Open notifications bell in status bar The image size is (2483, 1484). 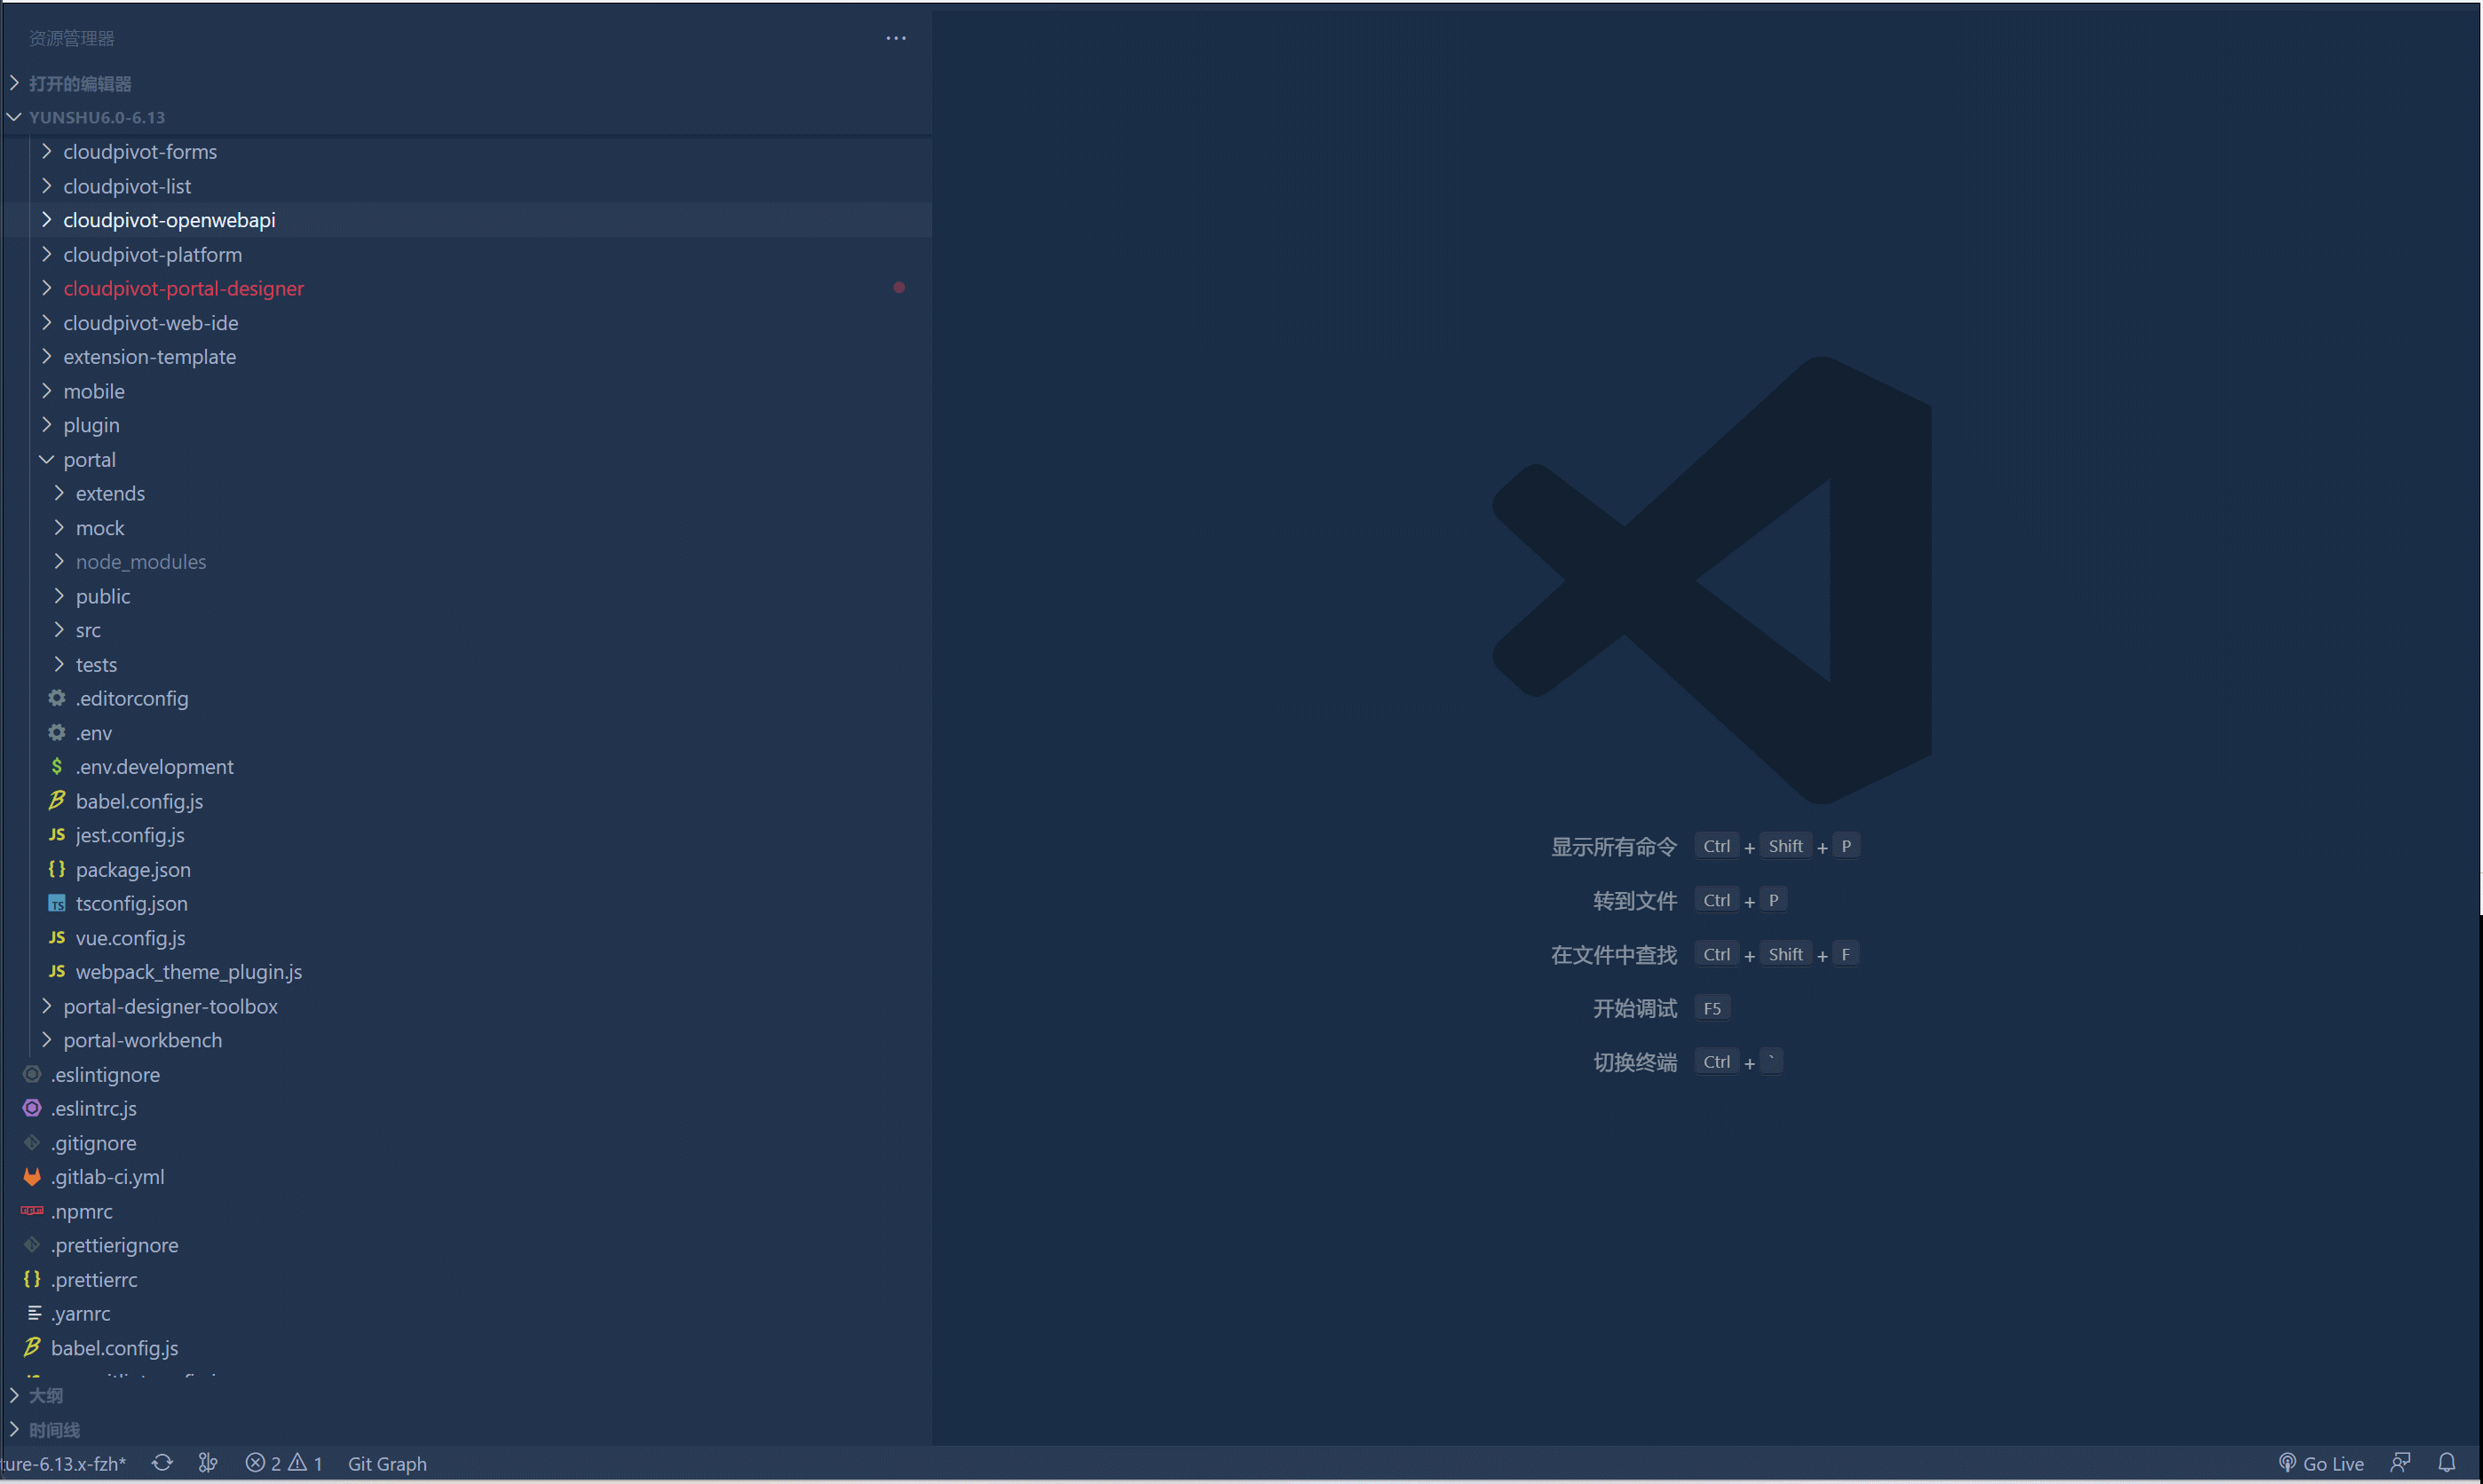pyautogui.click(x=2447, y=1463)
